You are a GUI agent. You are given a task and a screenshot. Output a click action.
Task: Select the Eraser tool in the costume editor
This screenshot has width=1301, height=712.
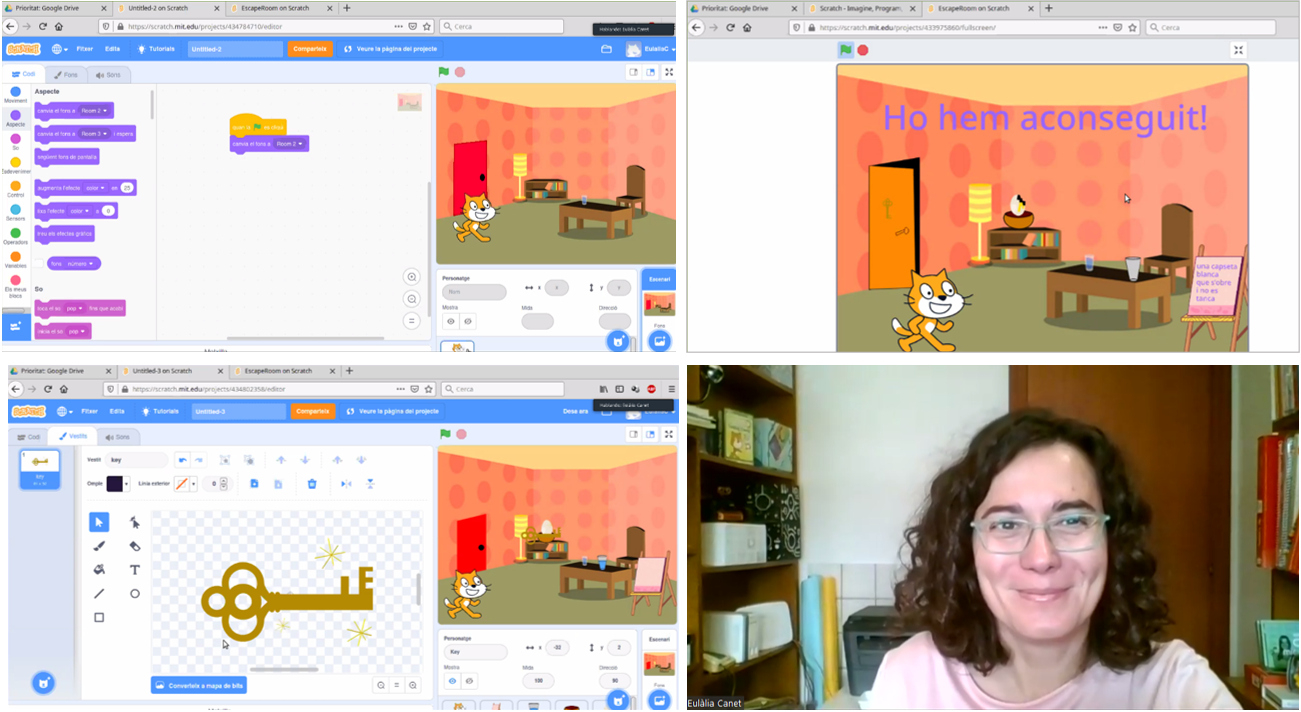point(135,546)
